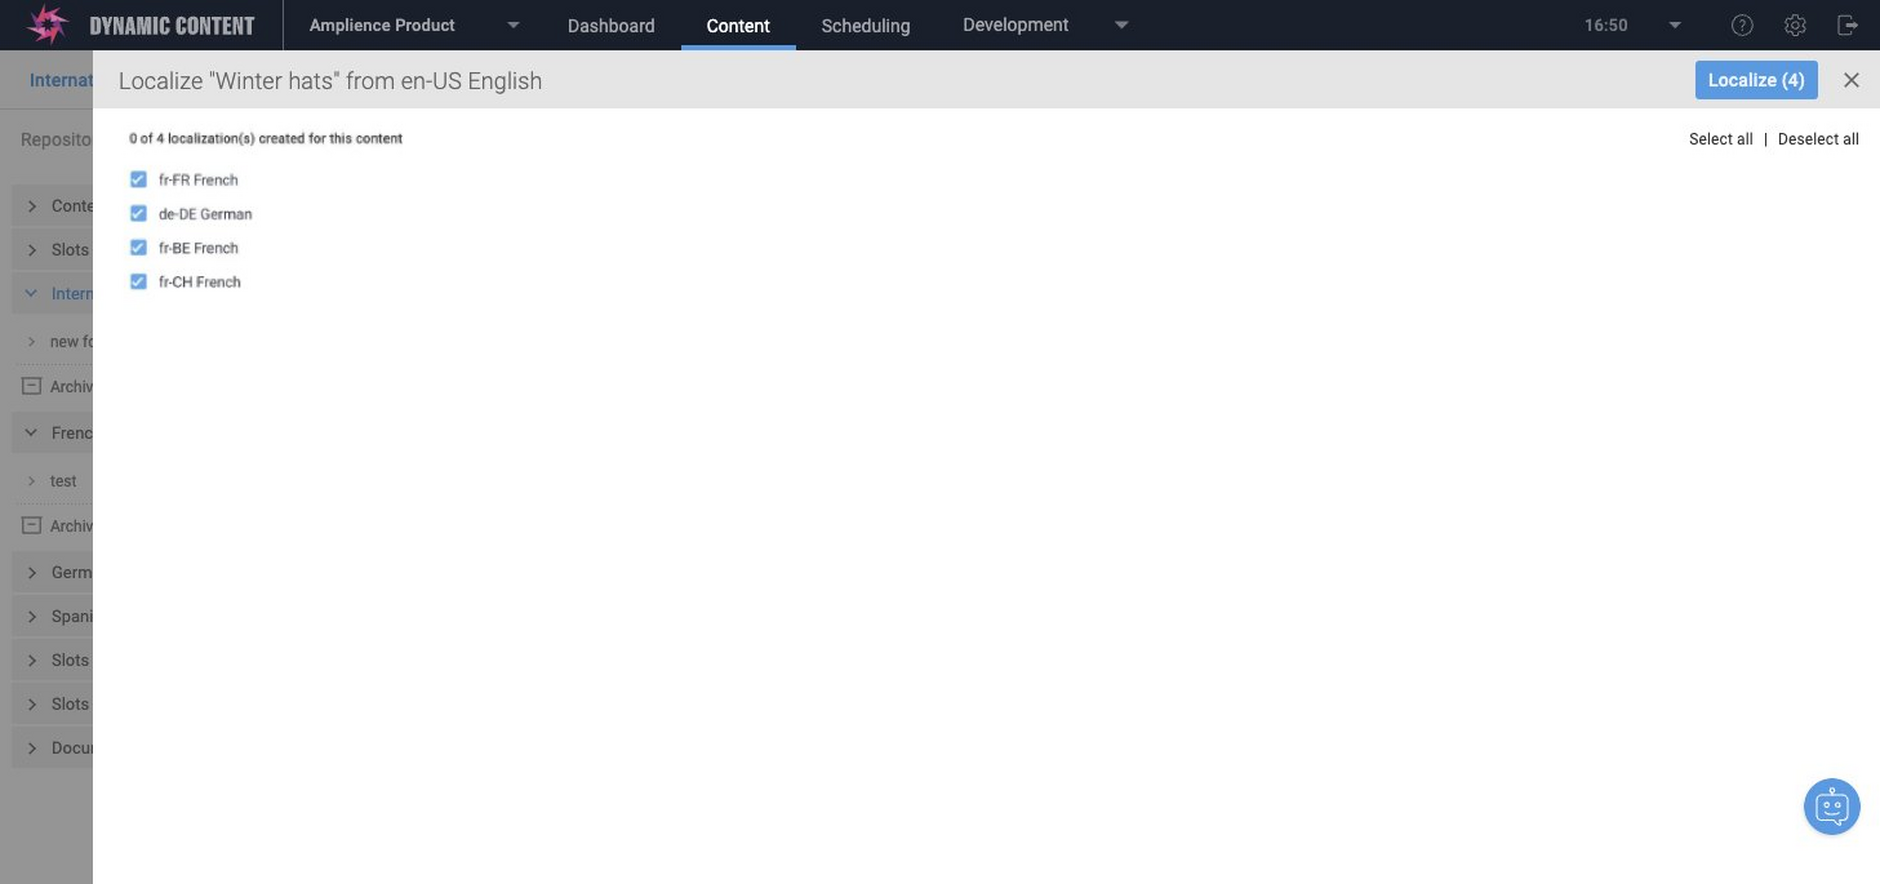Click the Internat... link behind the panel
This screenshot has width=1880, height=884.
61,80
